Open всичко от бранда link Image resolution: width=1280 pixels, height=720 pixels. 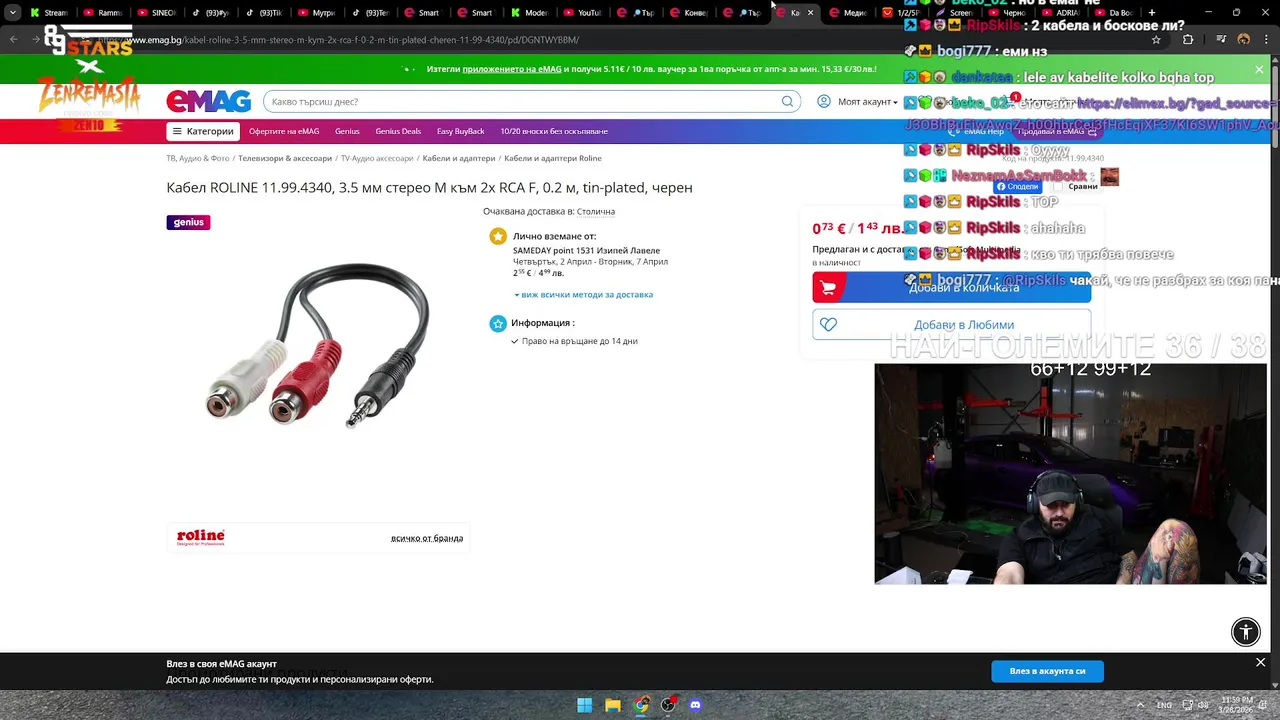pos(427,538)
